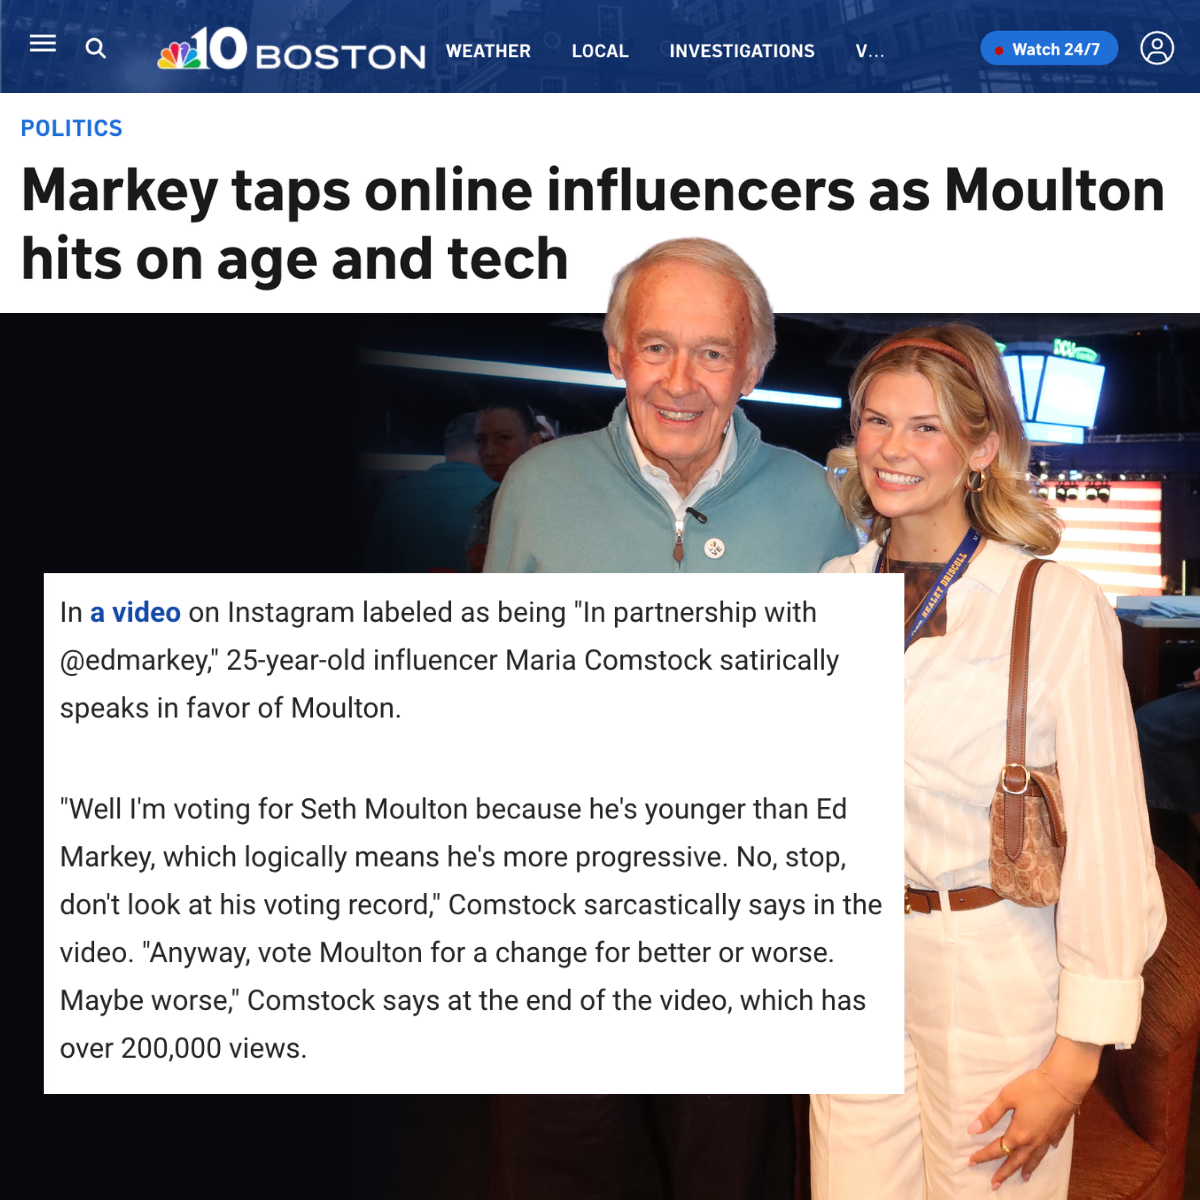Open the hamburger menu icon
The height and width of the screenshot is (1200, 1200).
(43, 44)
